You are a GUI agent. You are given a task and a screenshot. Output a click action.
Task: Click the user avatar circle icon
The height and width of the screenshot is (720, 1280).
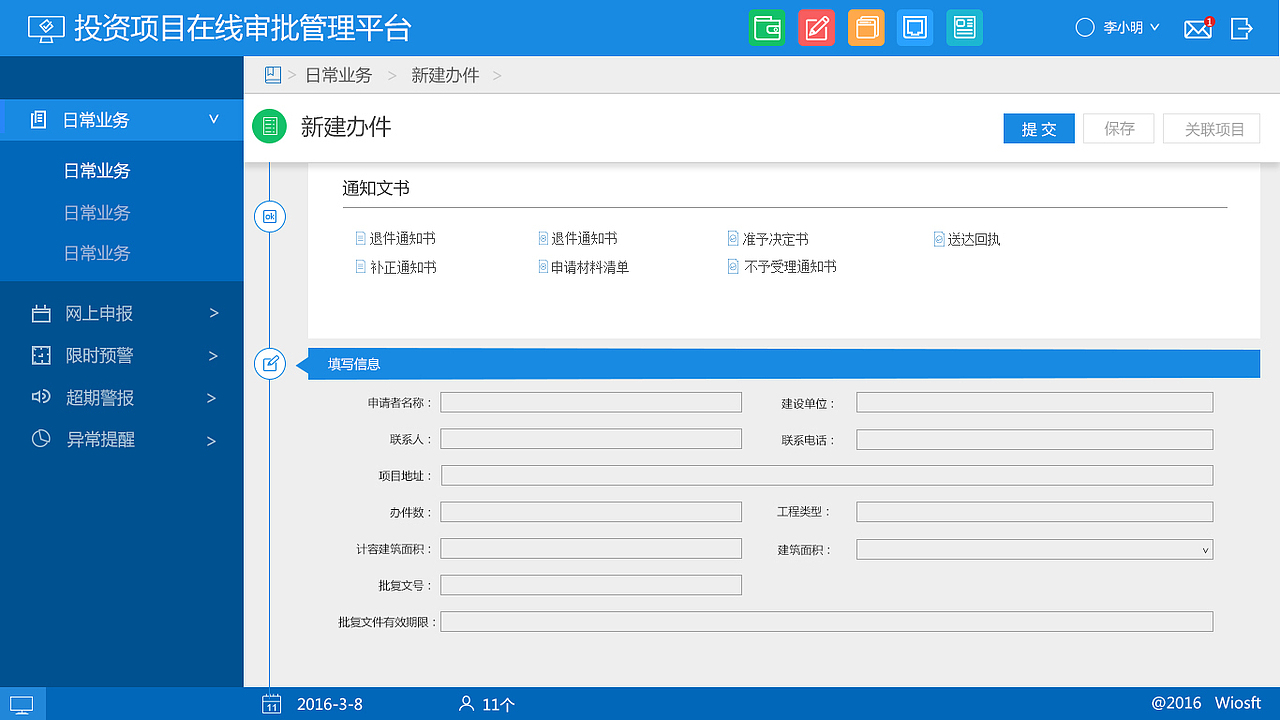coord(1085,28)
